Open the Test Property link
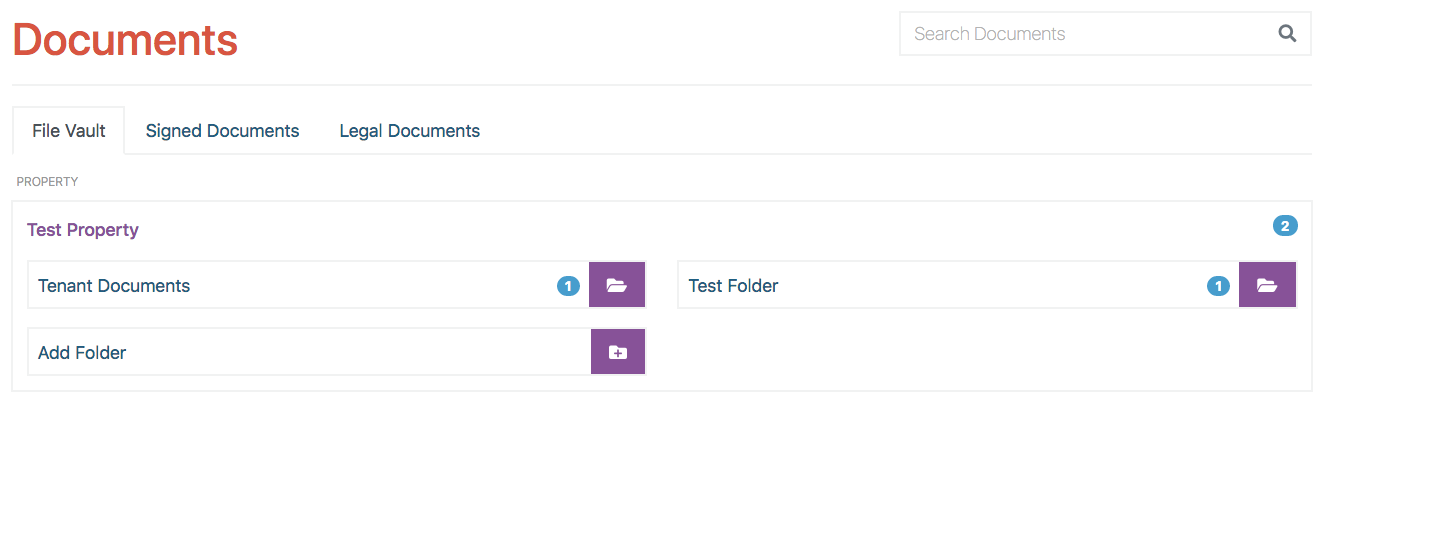Image resolution: width=1447 pixels, height=541 pixels. click(x=83, y=230)
